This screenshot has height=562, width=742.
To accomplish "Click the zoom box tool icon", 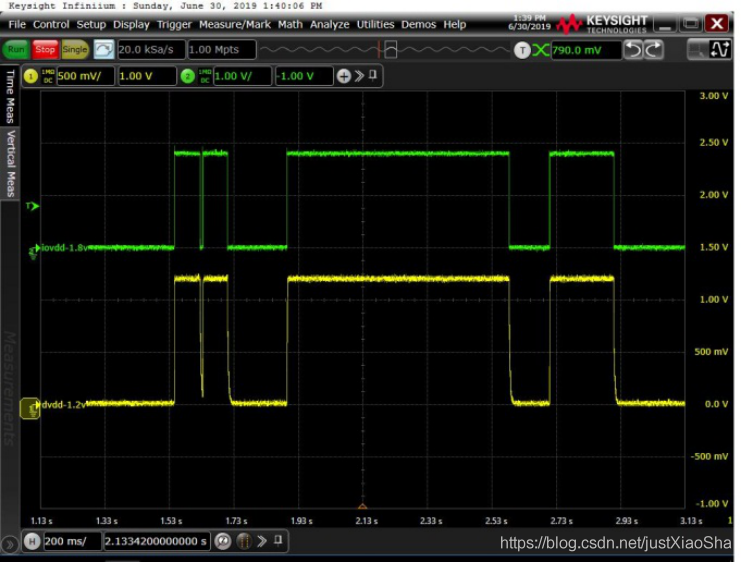I will [x=697, y=50].
